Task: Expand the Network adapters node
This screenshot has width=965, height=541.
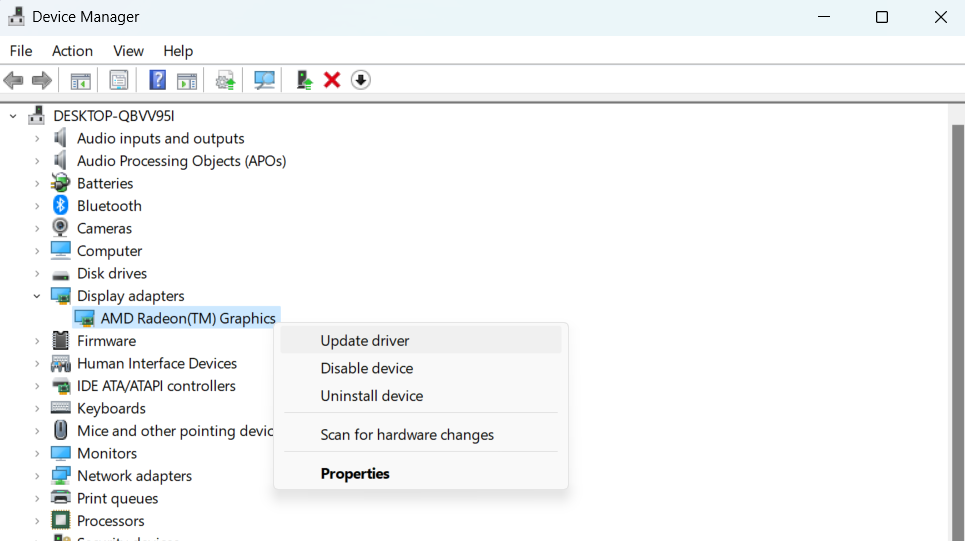Action: (37, 476)
